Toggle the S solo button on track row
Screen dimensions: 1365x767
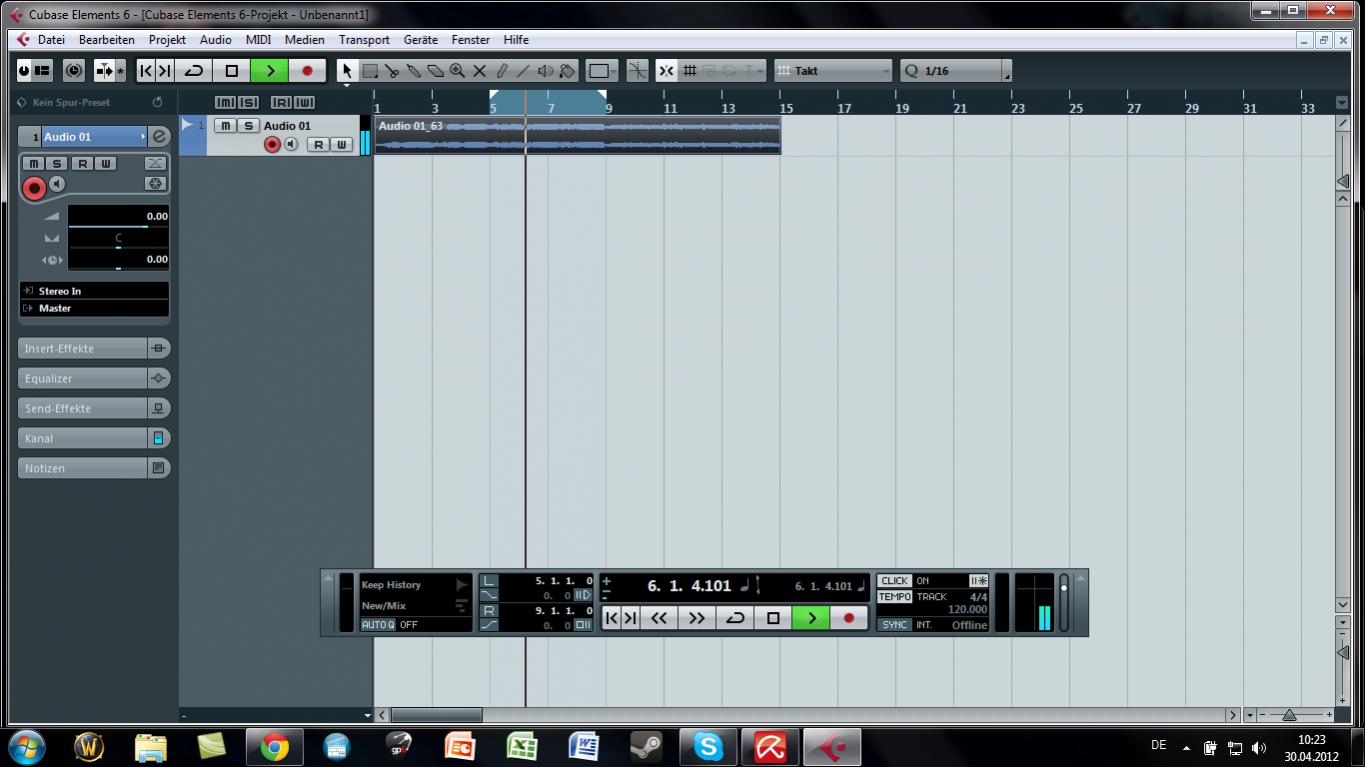[x=247, y=126]
